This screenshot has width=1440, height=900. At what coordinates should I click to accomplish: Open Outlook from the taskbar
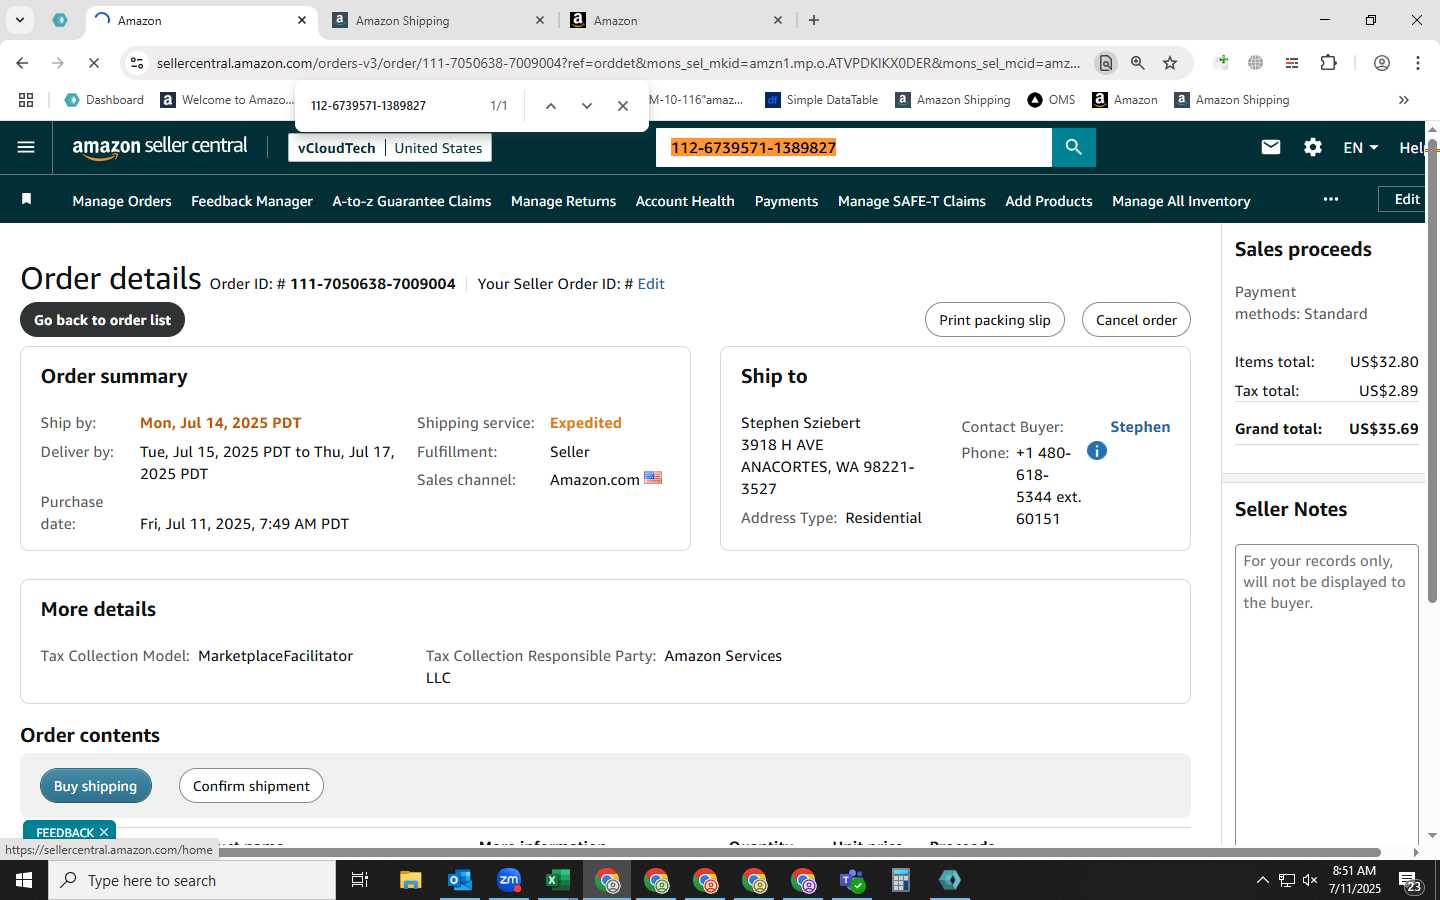459,880
